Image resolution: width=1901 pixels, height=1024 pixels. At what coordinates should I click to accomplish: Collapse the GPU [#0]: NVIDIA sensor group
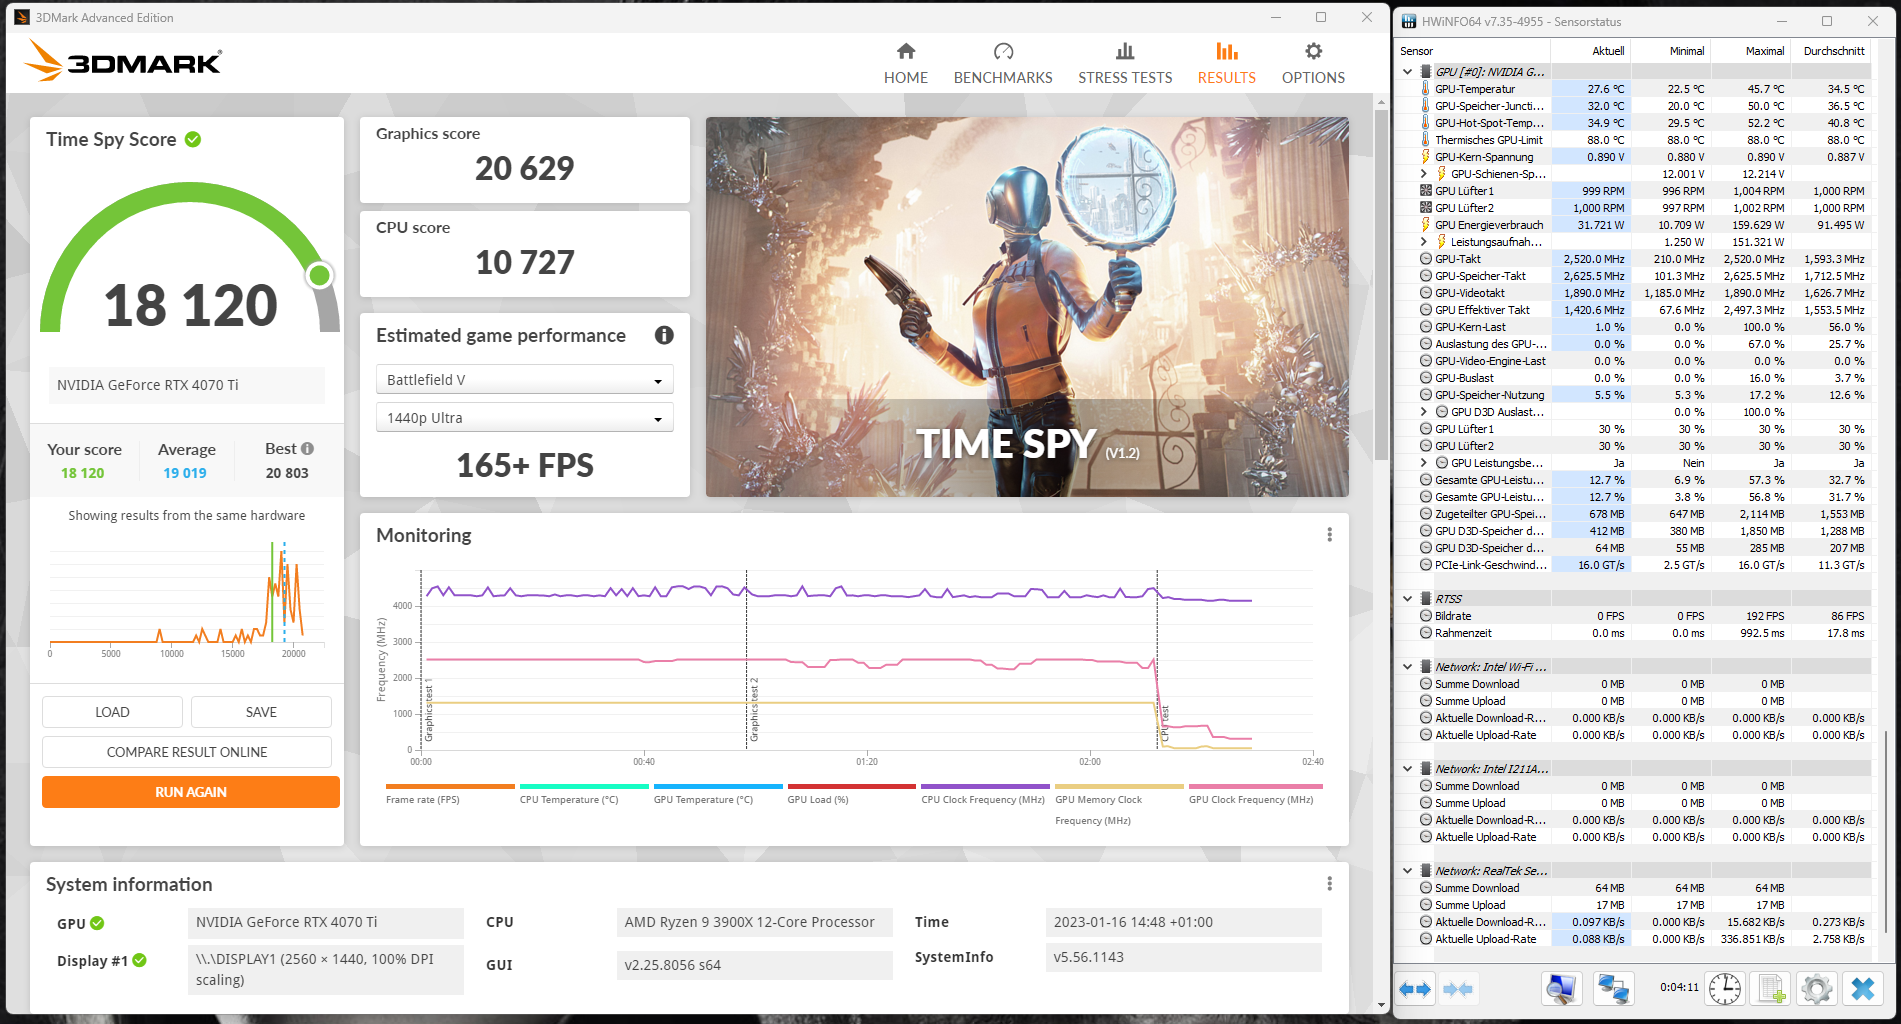coord(1408,72)
